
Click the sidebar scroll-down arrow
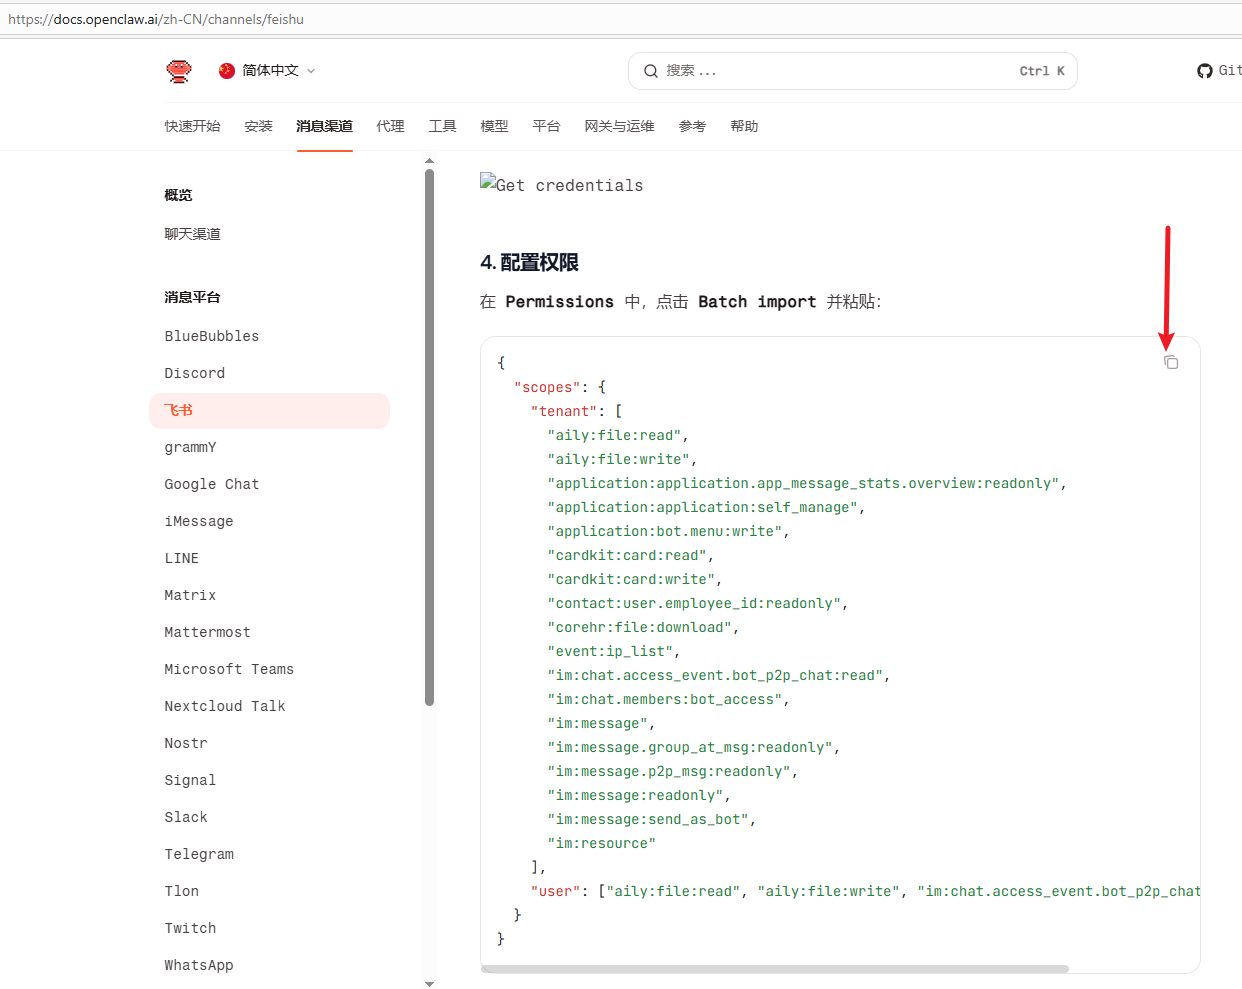[x=429, y=984]
